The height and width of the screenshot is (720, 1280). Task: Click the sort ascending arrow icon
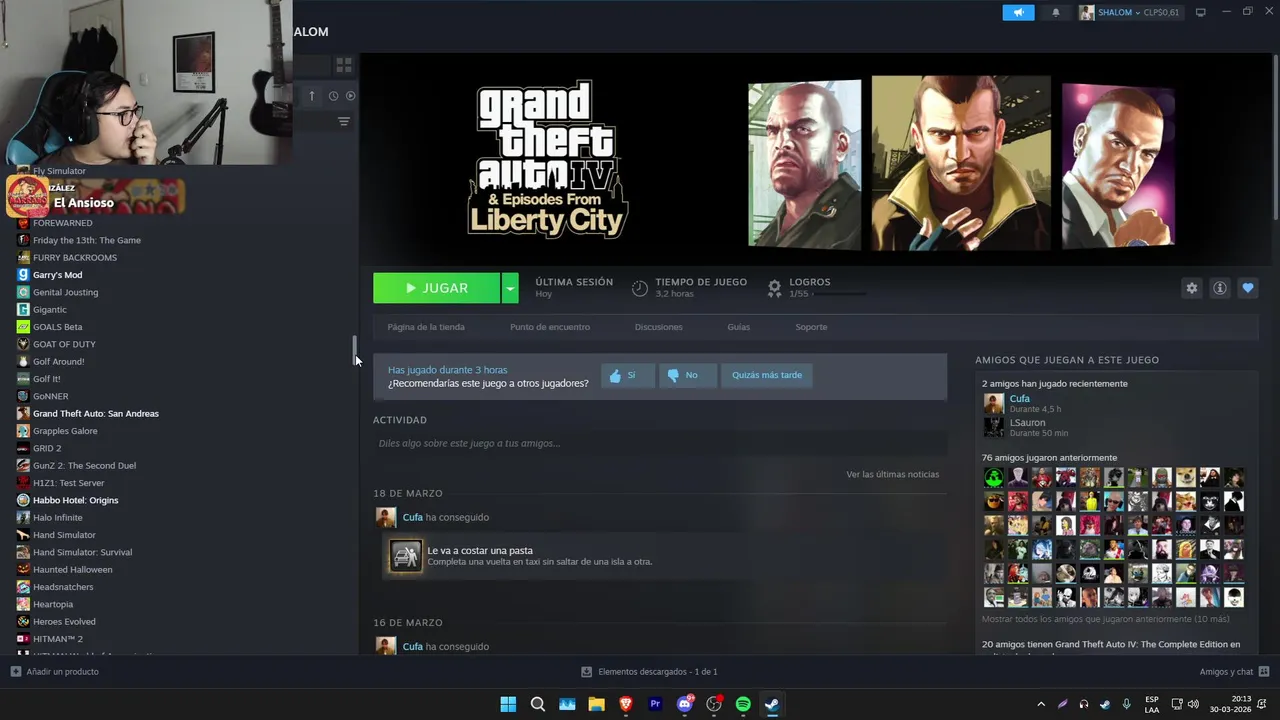(311, 96)
